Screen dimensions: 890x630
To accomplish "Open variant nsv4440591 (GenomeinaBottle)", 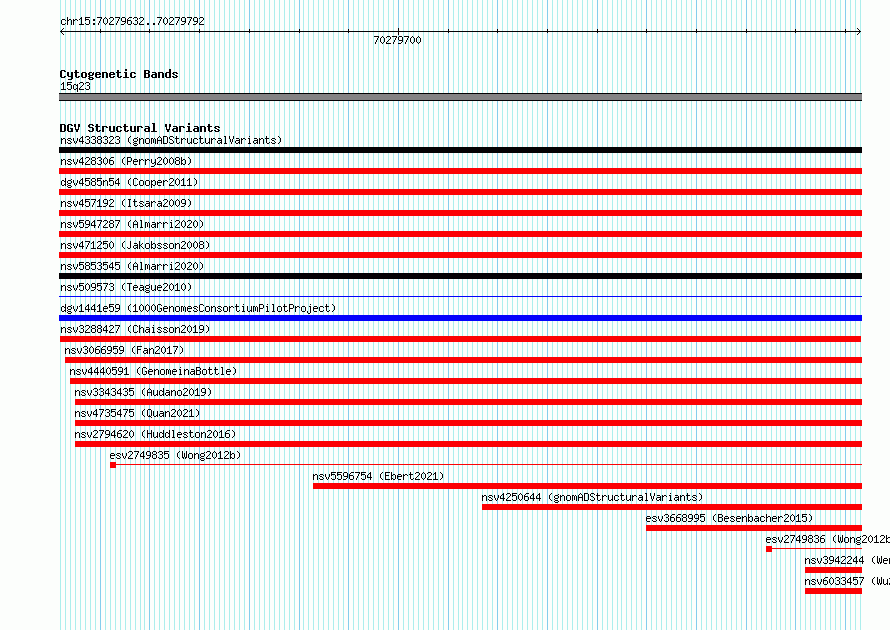I will tap(153, 371).
